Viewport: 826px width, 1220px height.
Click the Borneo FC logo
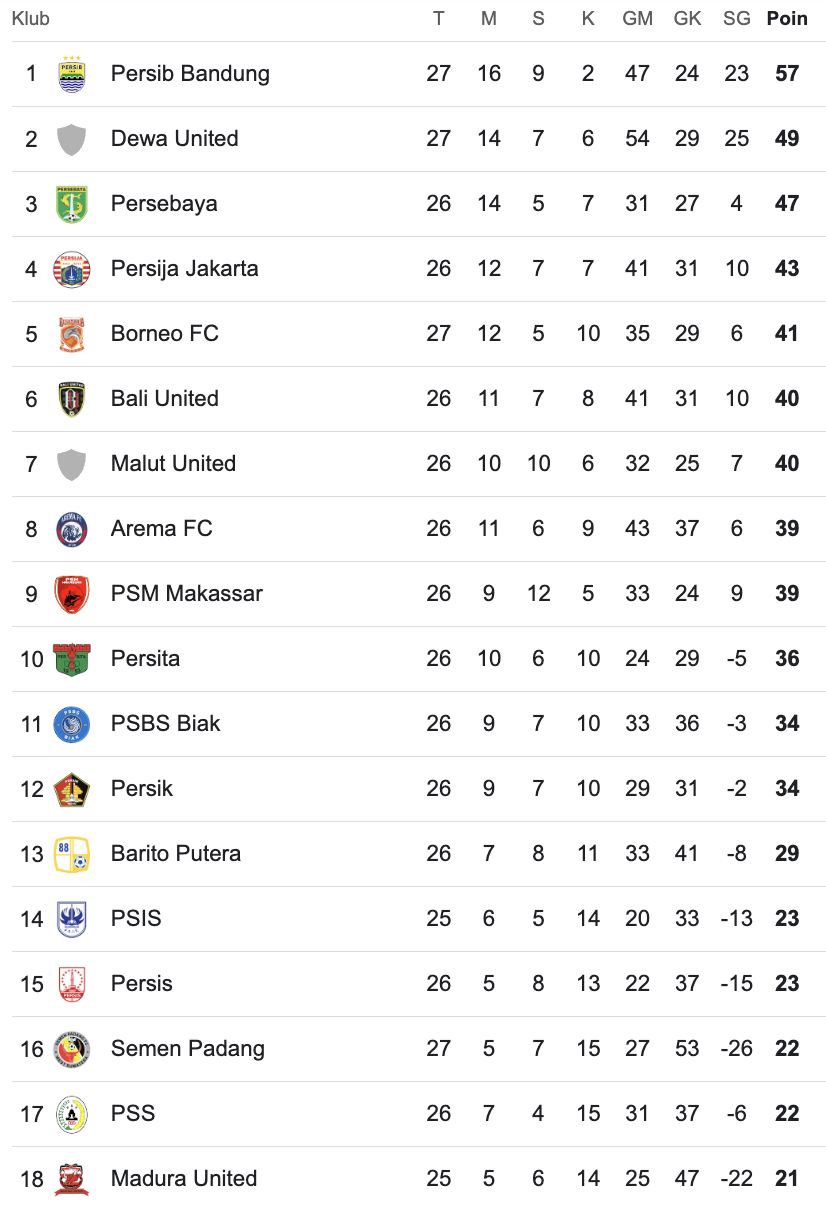click(x=71, y=334)
